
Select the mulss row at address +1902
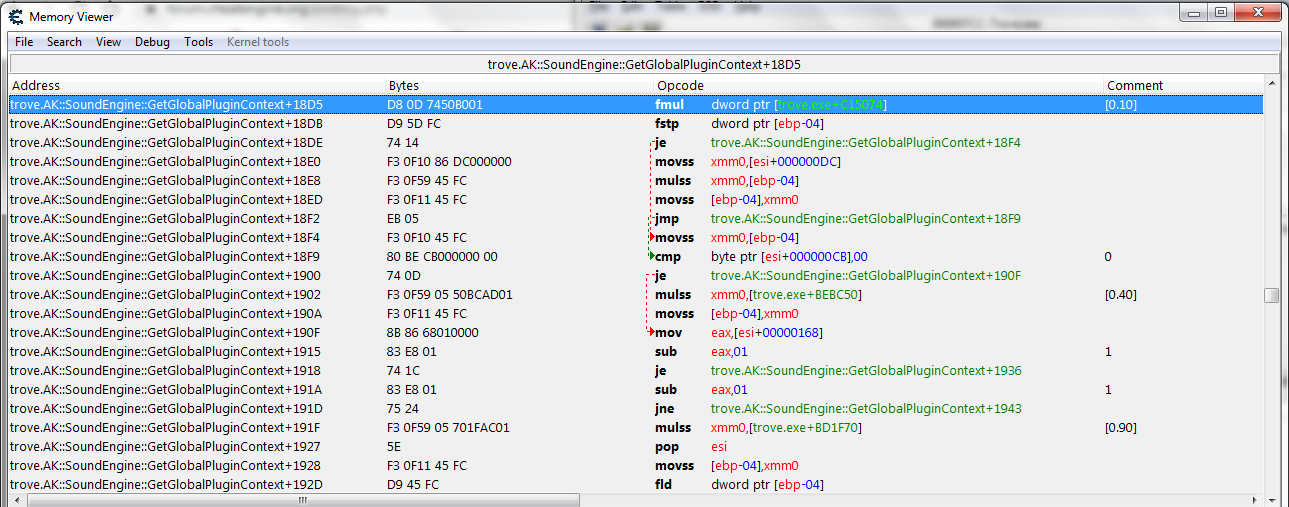click(635, 294)
